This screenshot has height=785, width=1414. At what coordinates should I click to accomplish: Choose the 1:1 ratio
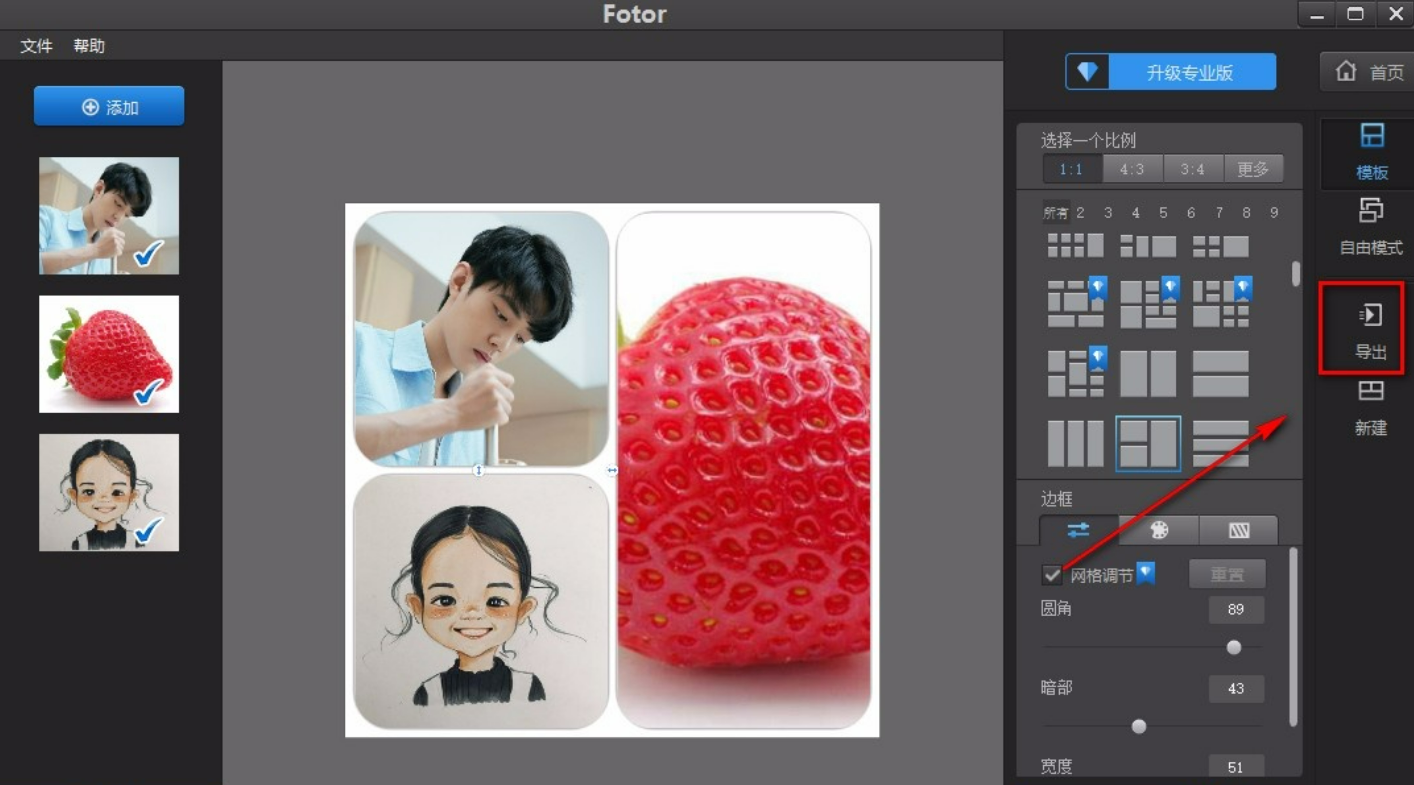coord(1072,169)
